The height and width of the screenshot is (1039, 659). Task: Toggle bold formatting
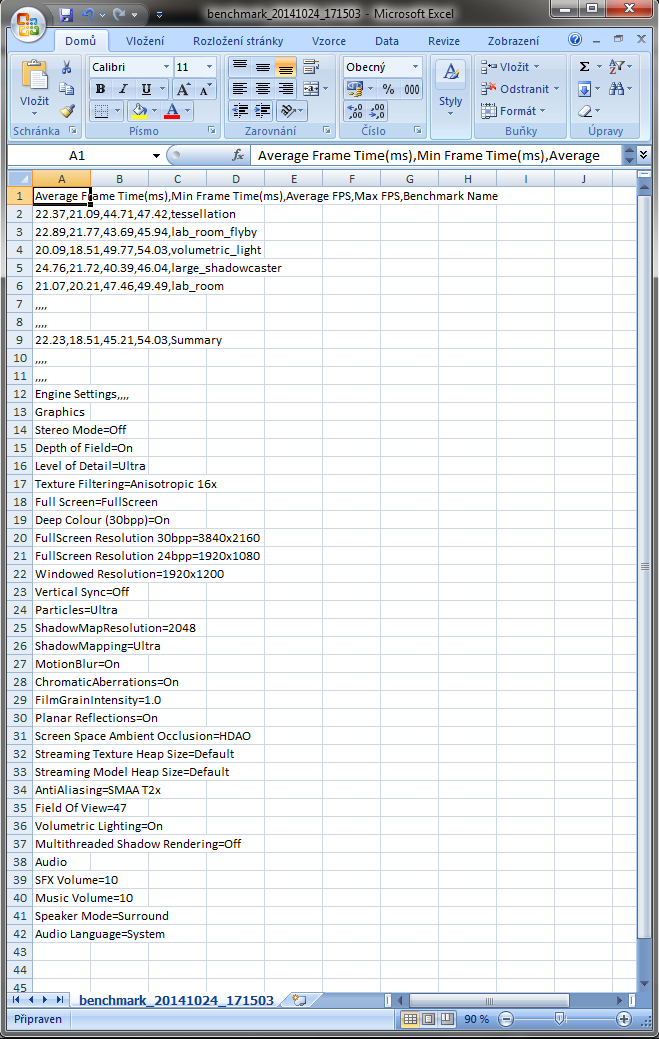[x=101, y=89]
